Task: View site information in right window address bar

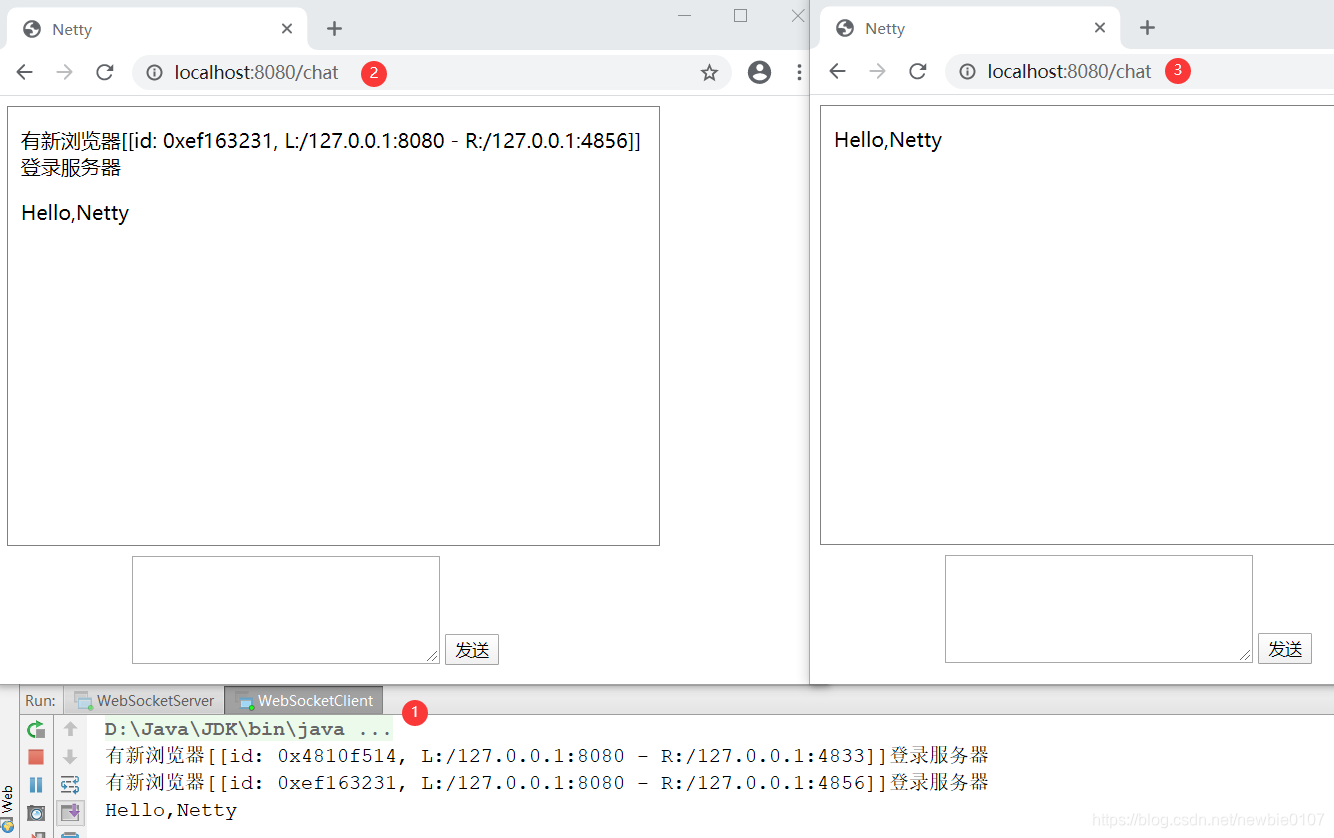Action: click(968, 71)
